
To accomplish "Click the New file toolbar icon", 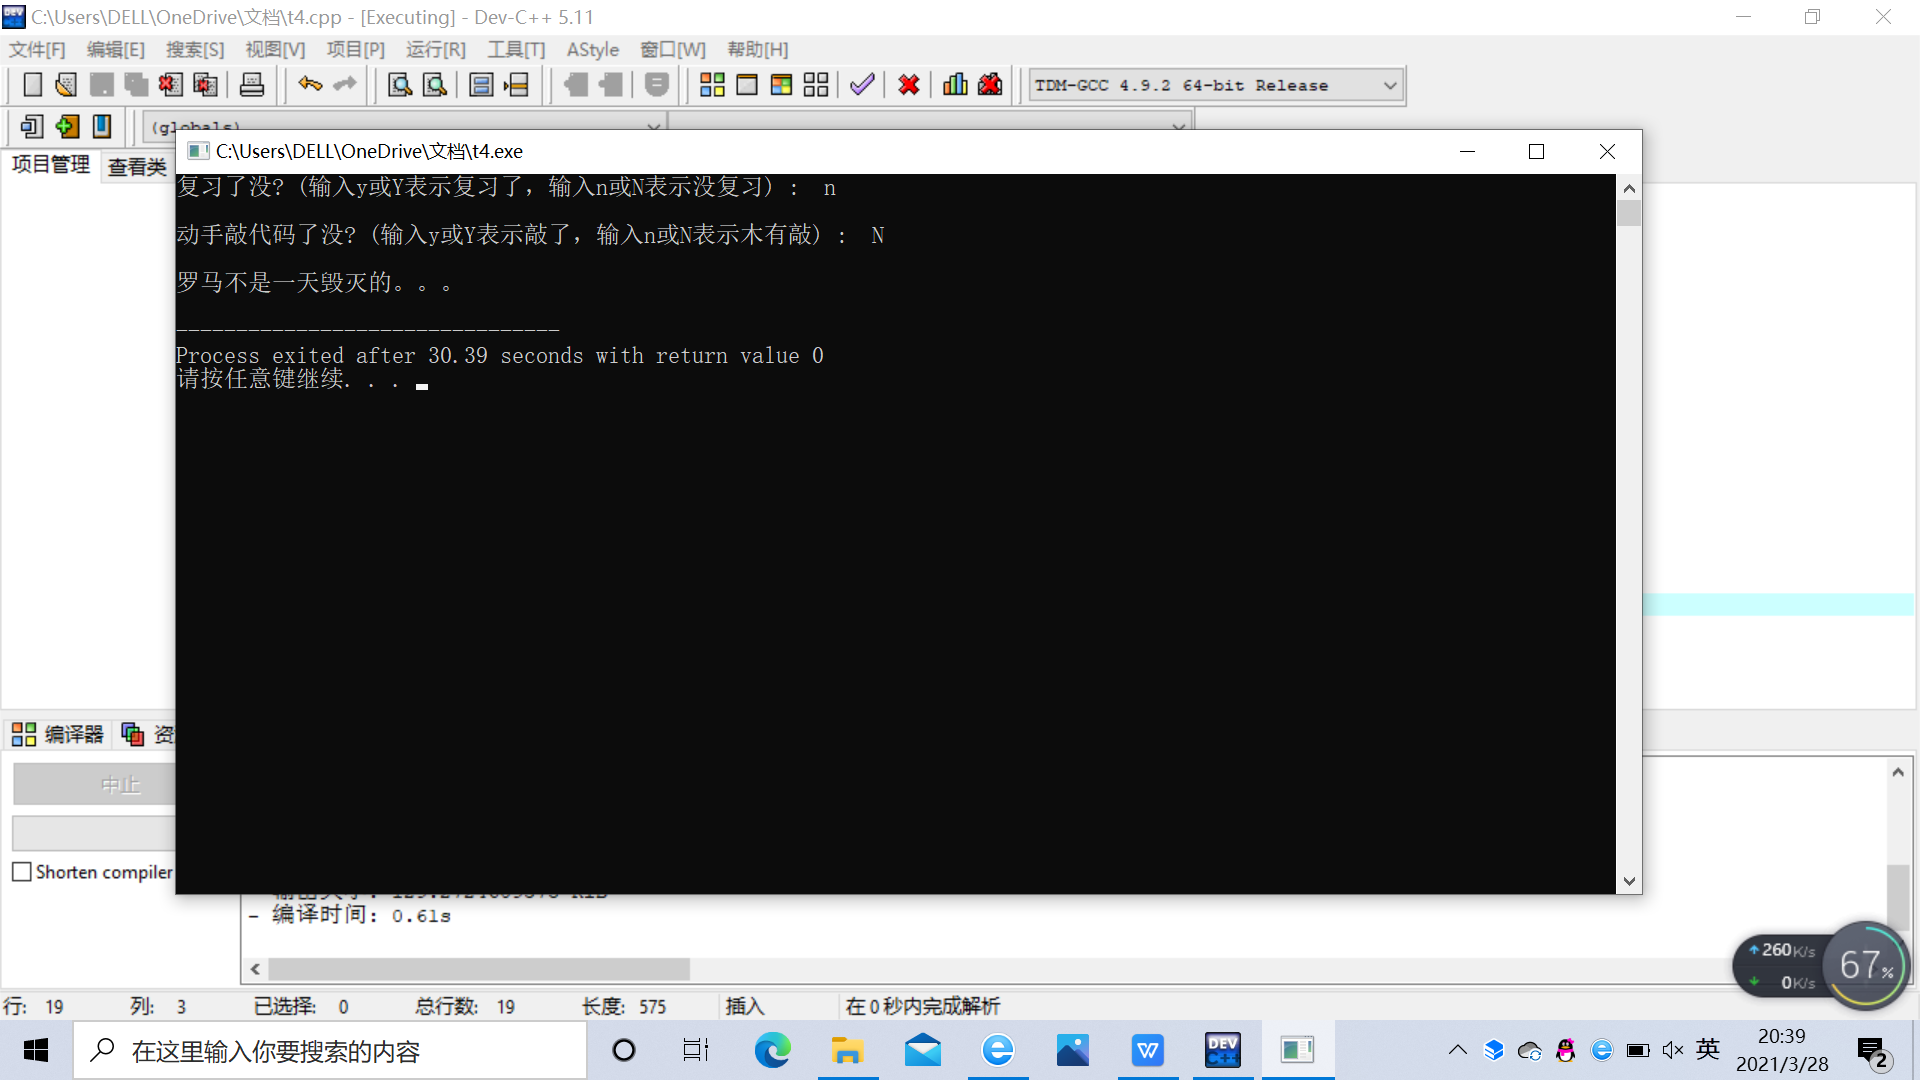I will tap(32, 85).
